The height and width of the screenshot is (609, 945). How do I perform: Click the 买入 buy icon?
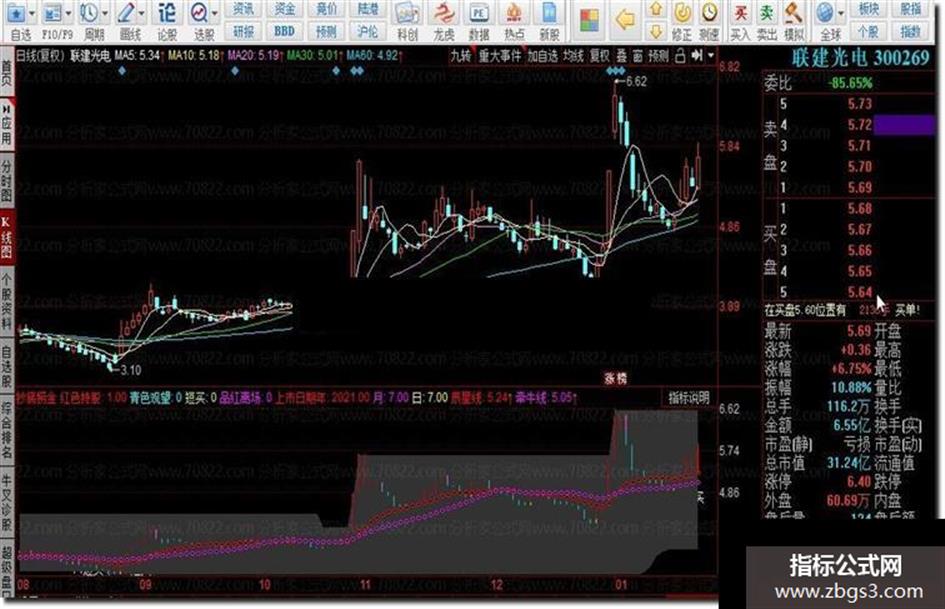point(741,13)
